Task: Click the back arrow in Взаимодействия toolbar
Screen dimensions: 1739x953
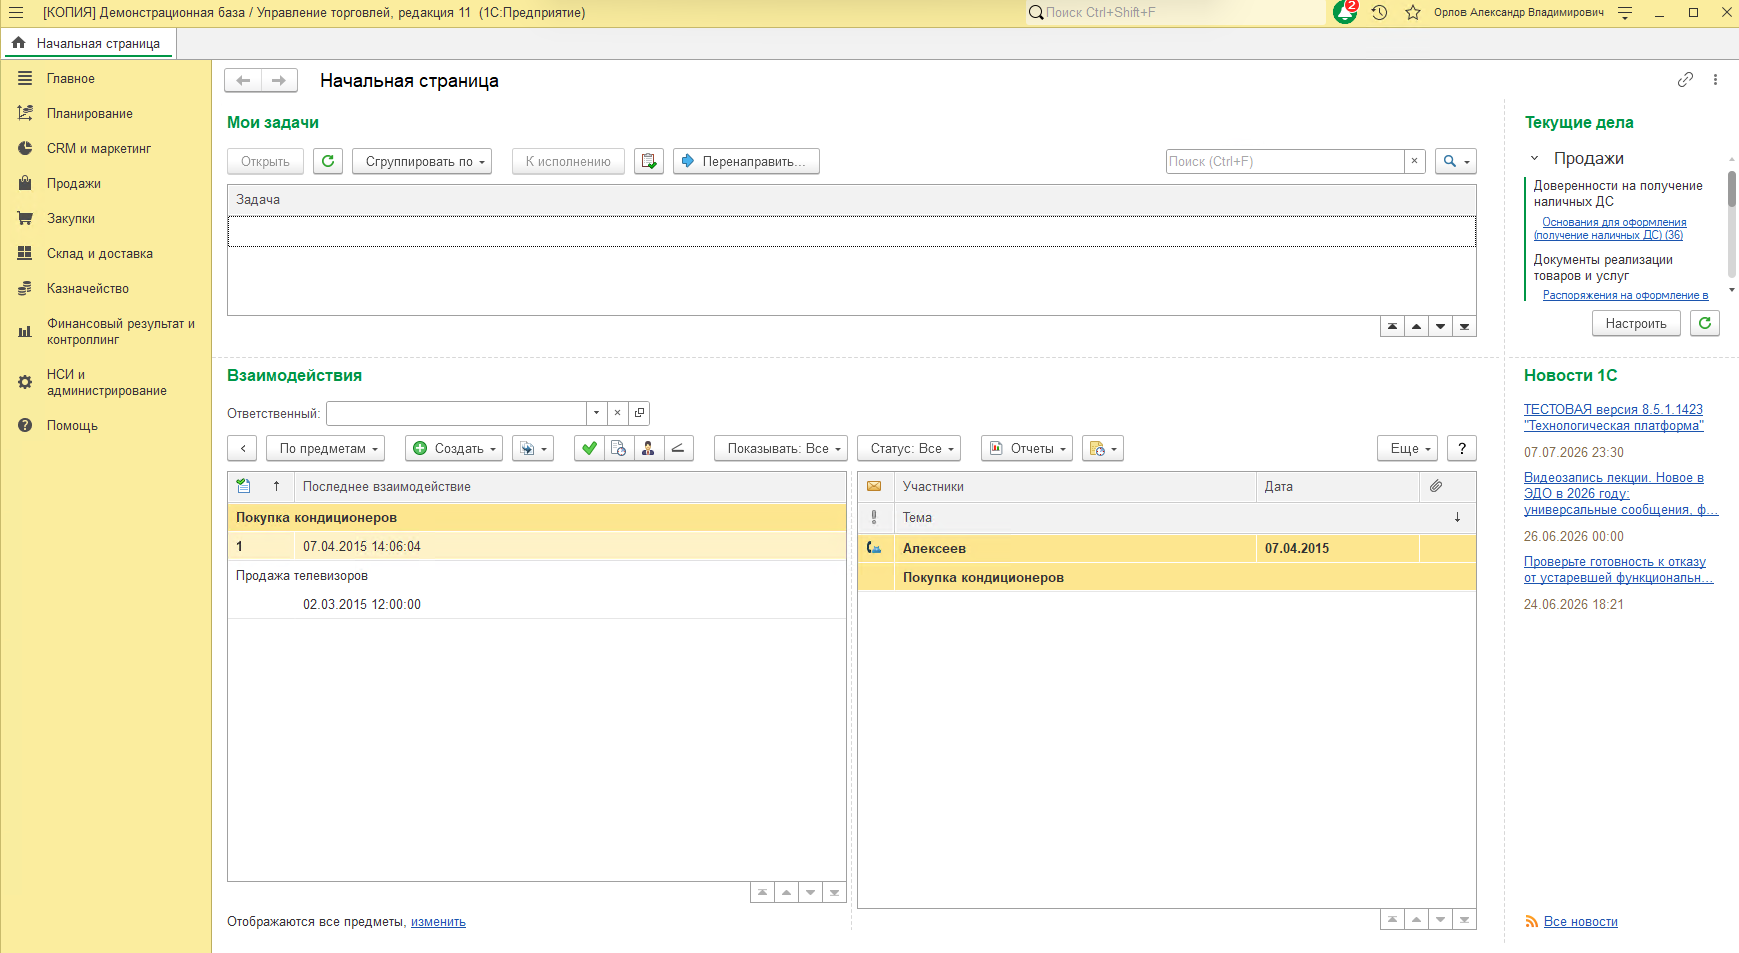Action: pos(242,448)
